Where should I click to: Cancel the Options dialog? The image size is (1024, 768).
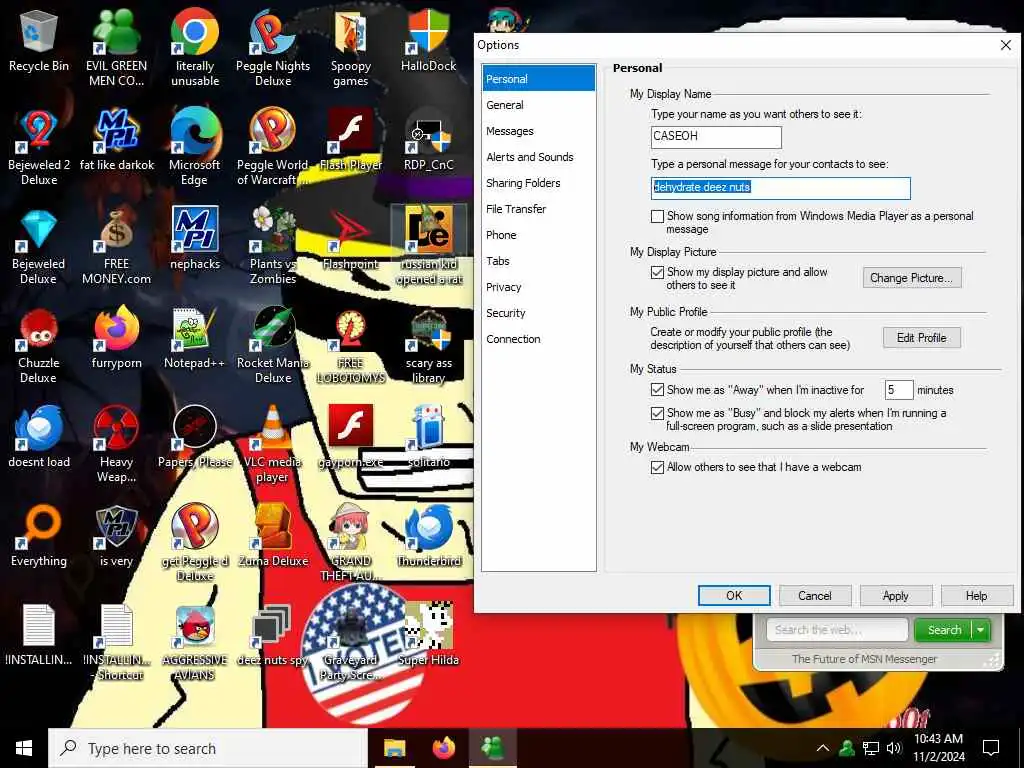pyautogui.click(x=814, y=596)
